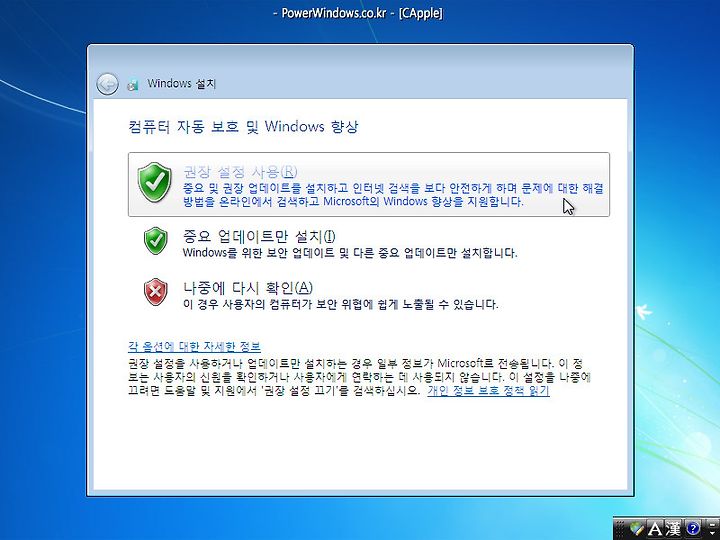Open language bar help question mark

693,529
